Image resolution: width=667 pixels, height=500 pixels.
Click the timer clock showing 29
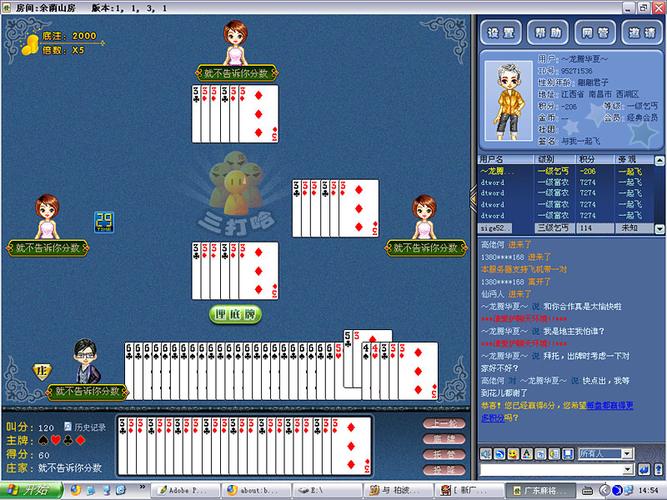pos(103,221)
